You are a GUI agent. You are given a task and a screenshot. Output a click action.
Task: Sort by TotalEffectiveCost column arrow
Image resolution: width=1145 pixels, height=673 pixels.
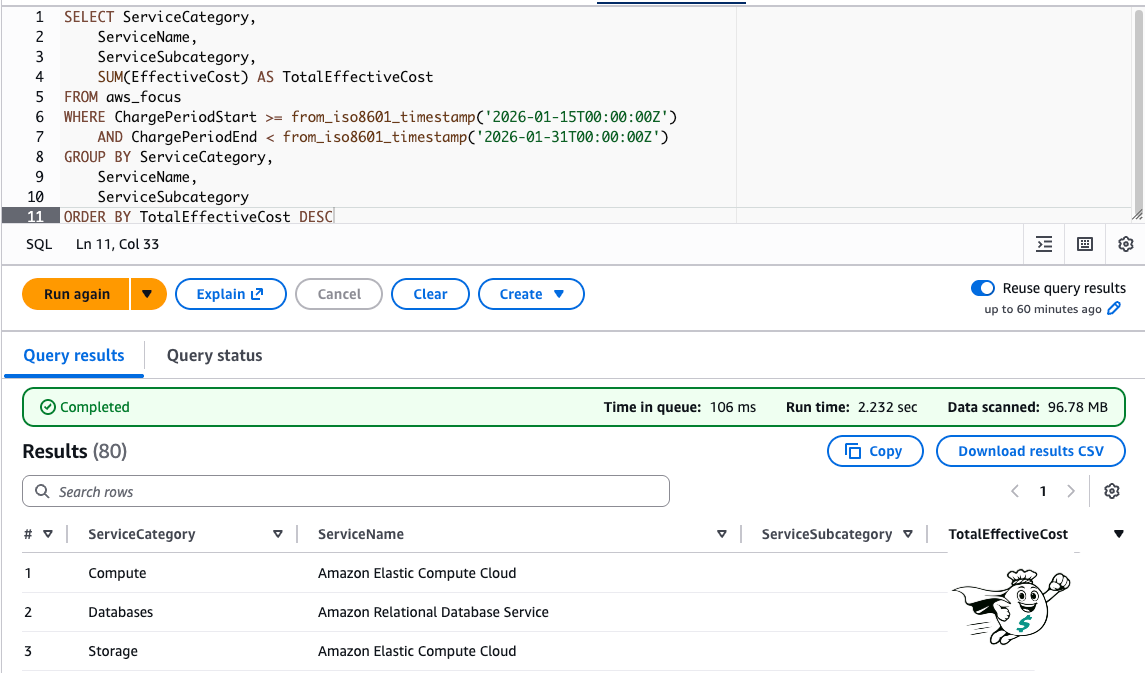coord(1118,534)
